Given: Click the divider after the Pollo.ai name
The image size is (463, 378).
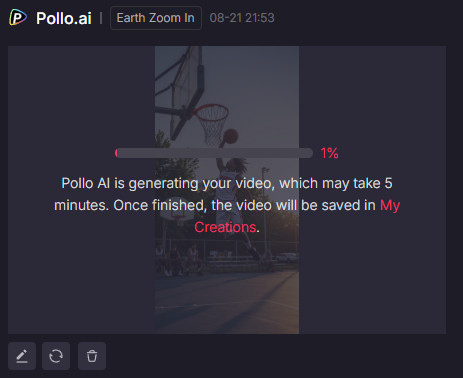Looking at the screenshot, I should (x=101, y=18).
